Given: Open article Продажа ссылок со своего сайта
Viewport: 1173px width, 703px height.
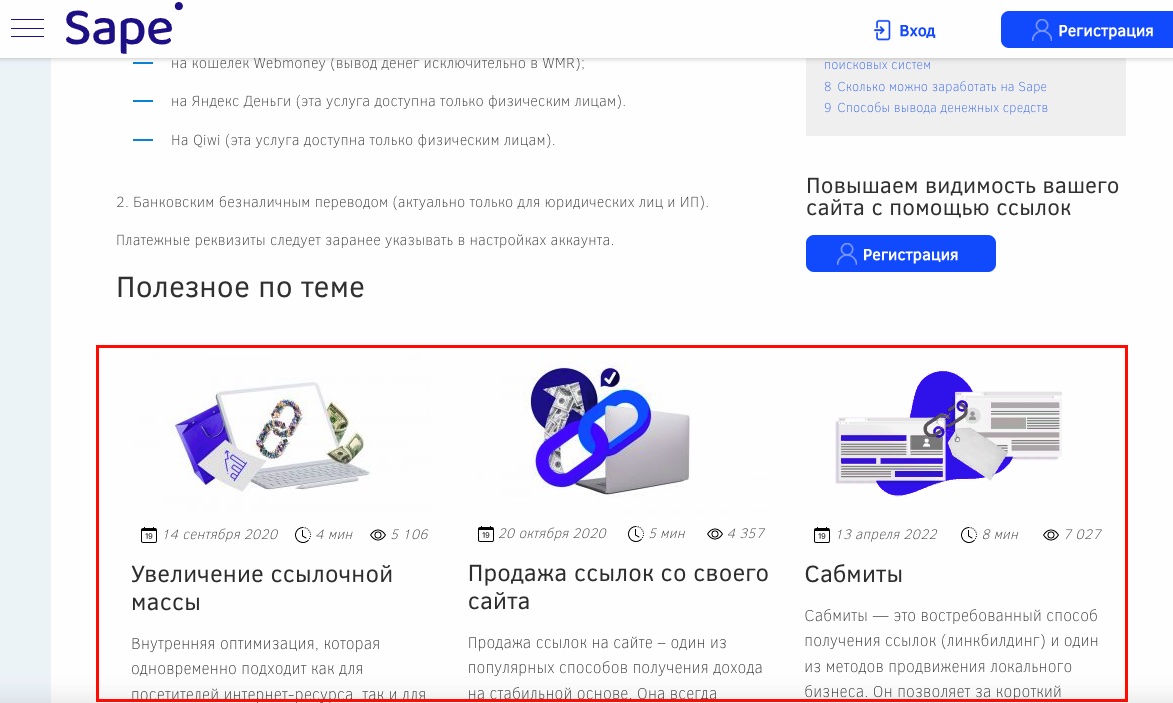Looking at the screenshot, I should 618,587.
